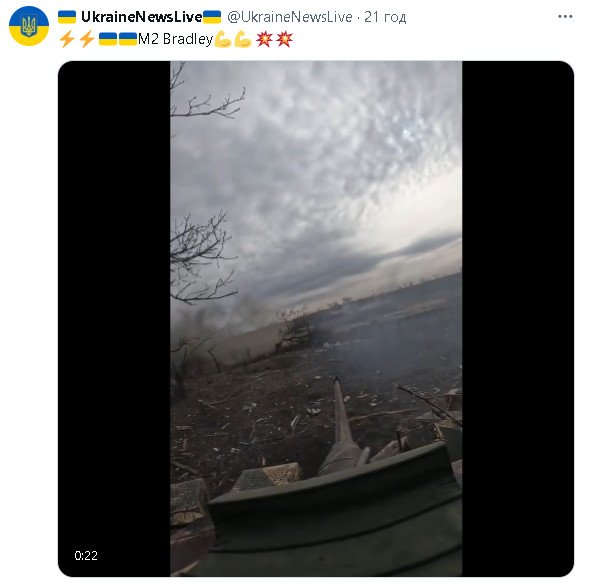Click the second flexed biceps emoji
Screen dimensions: 590x588
point(243,40)
